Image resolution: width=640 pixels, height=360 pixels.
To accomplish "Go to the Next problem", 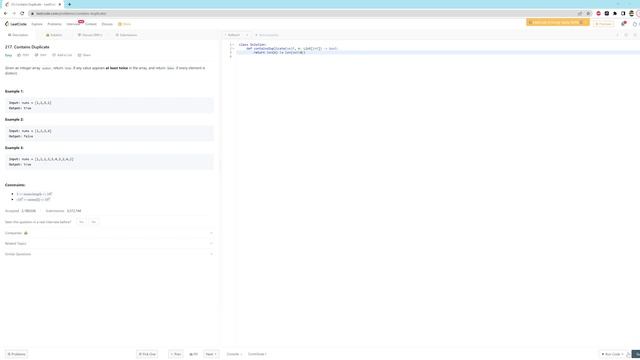I will 211,354.
